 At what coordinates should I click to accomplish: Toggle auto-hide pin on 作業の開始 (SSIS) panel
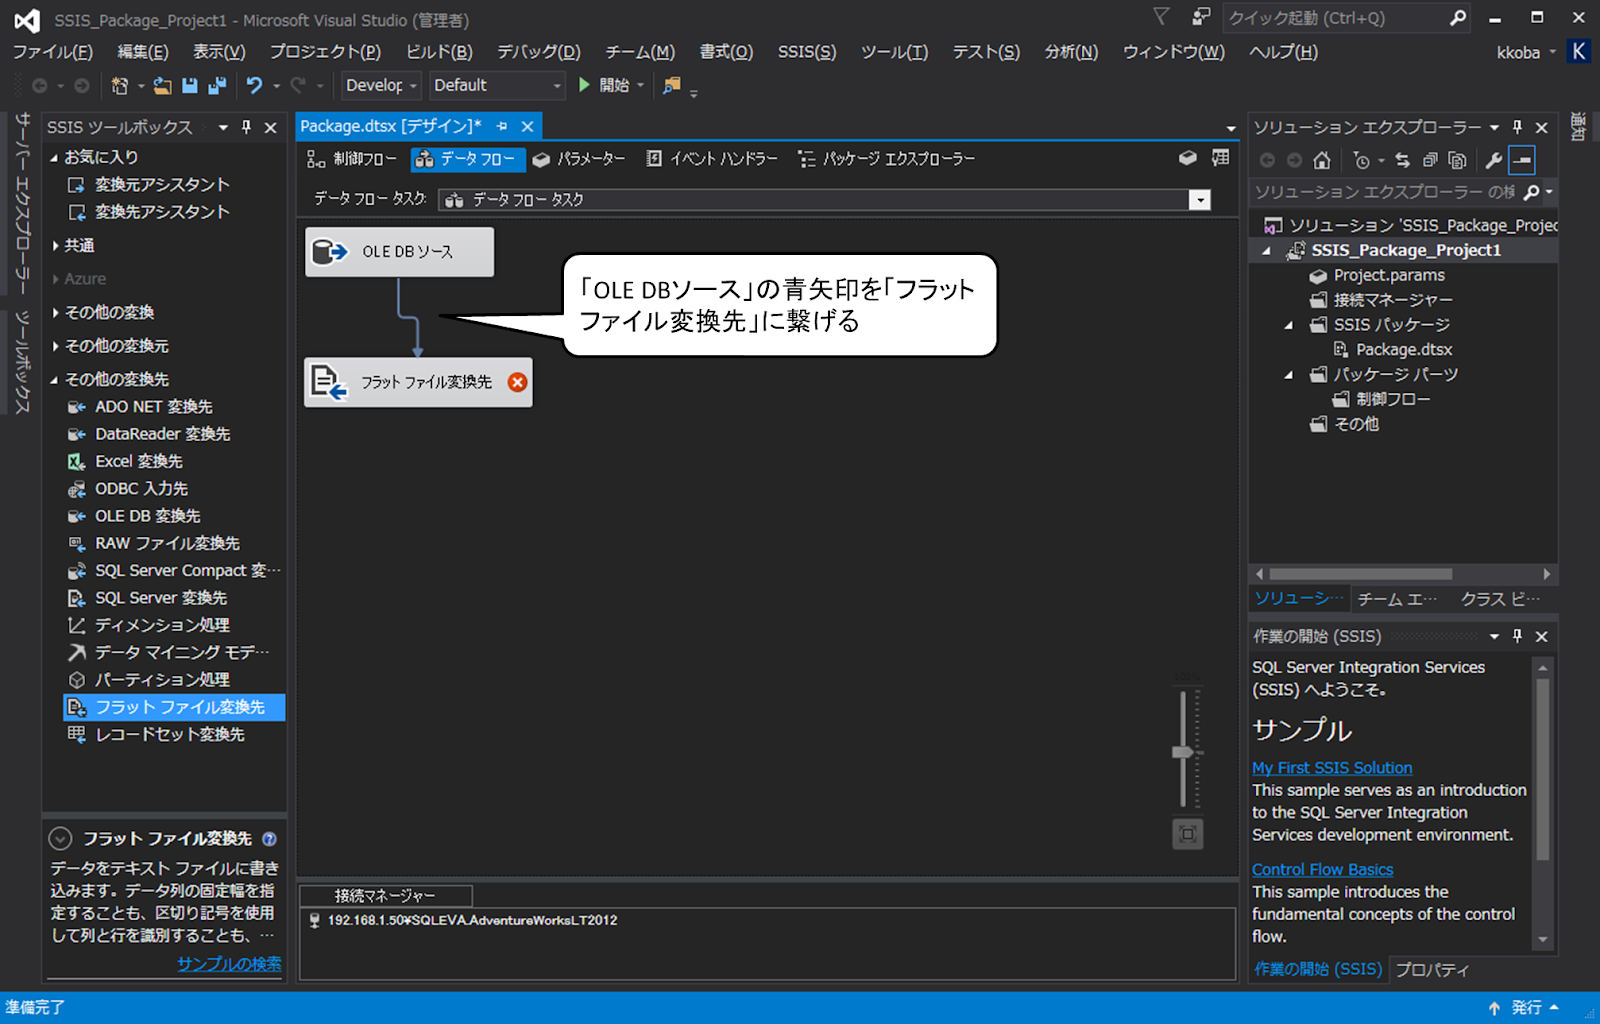click(x=1517, y=636)
